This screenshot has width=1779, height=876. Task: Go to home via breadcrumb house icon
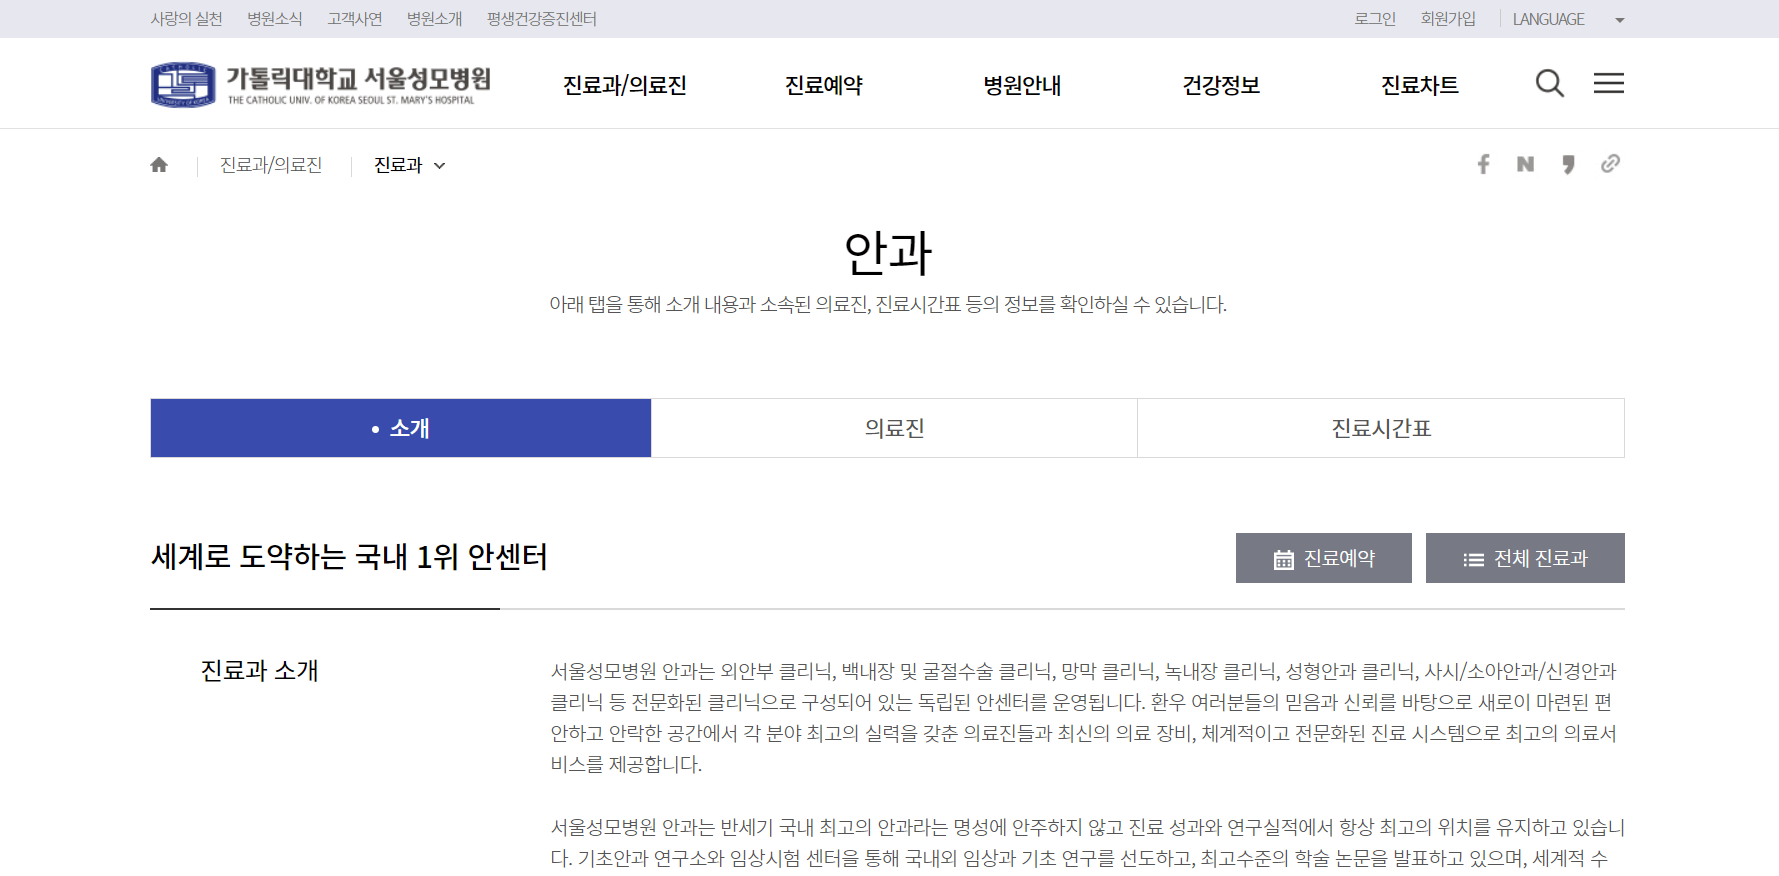click(x=159, y=165)
